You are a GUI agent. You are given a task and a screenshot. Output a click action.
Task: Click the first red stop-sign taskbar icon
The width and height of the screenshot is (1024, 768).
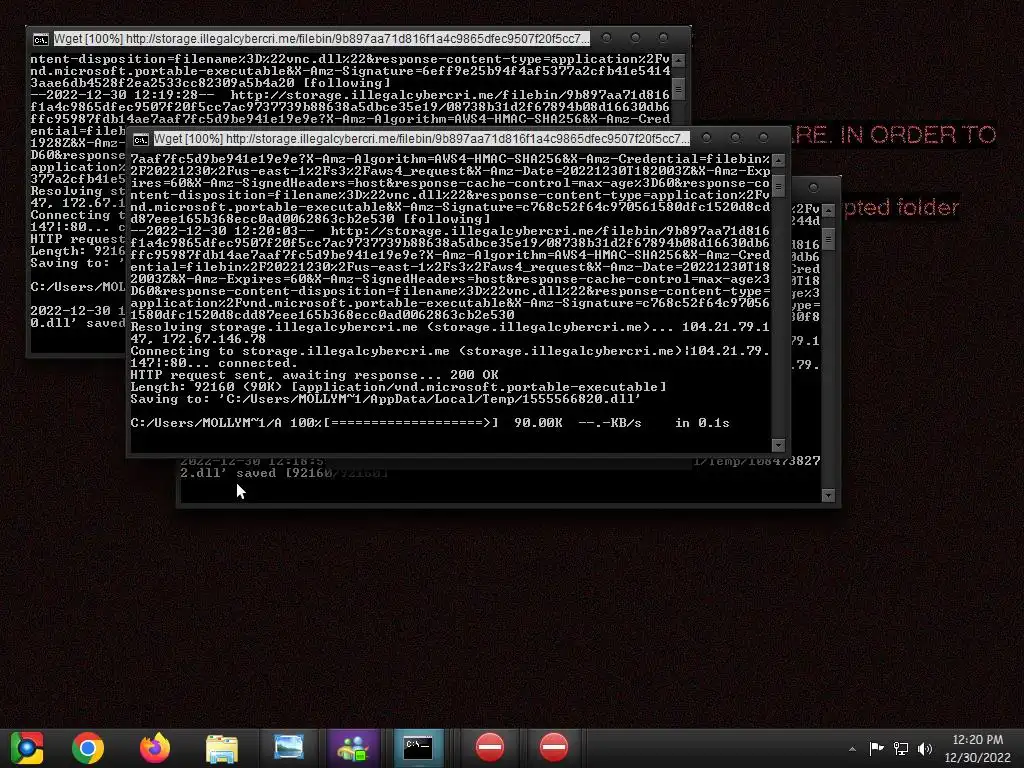tap(490, 747)
